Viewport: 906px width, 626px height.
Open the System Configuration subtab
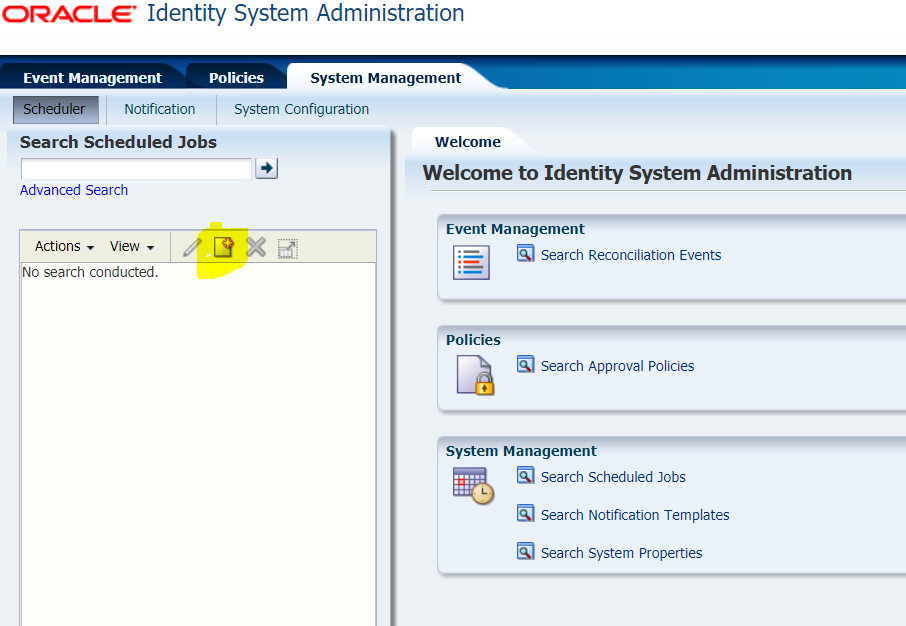pyautogui.click(x=300, y=109)
